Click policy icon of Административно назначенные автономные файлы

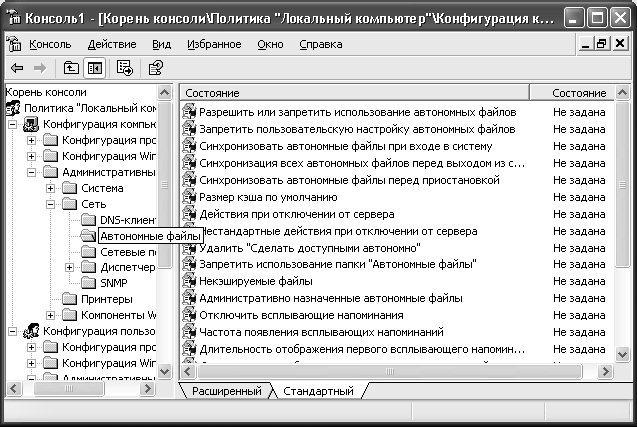pyautogui.click(x=189, y=298)
